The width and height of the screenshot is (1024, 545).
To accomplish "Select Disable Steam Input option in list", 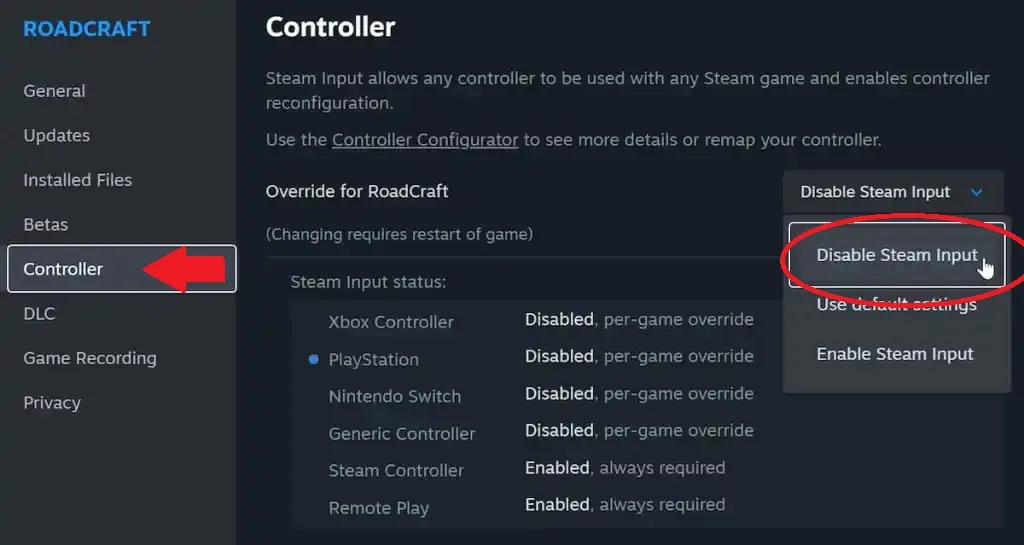I will tap(897, 255).
